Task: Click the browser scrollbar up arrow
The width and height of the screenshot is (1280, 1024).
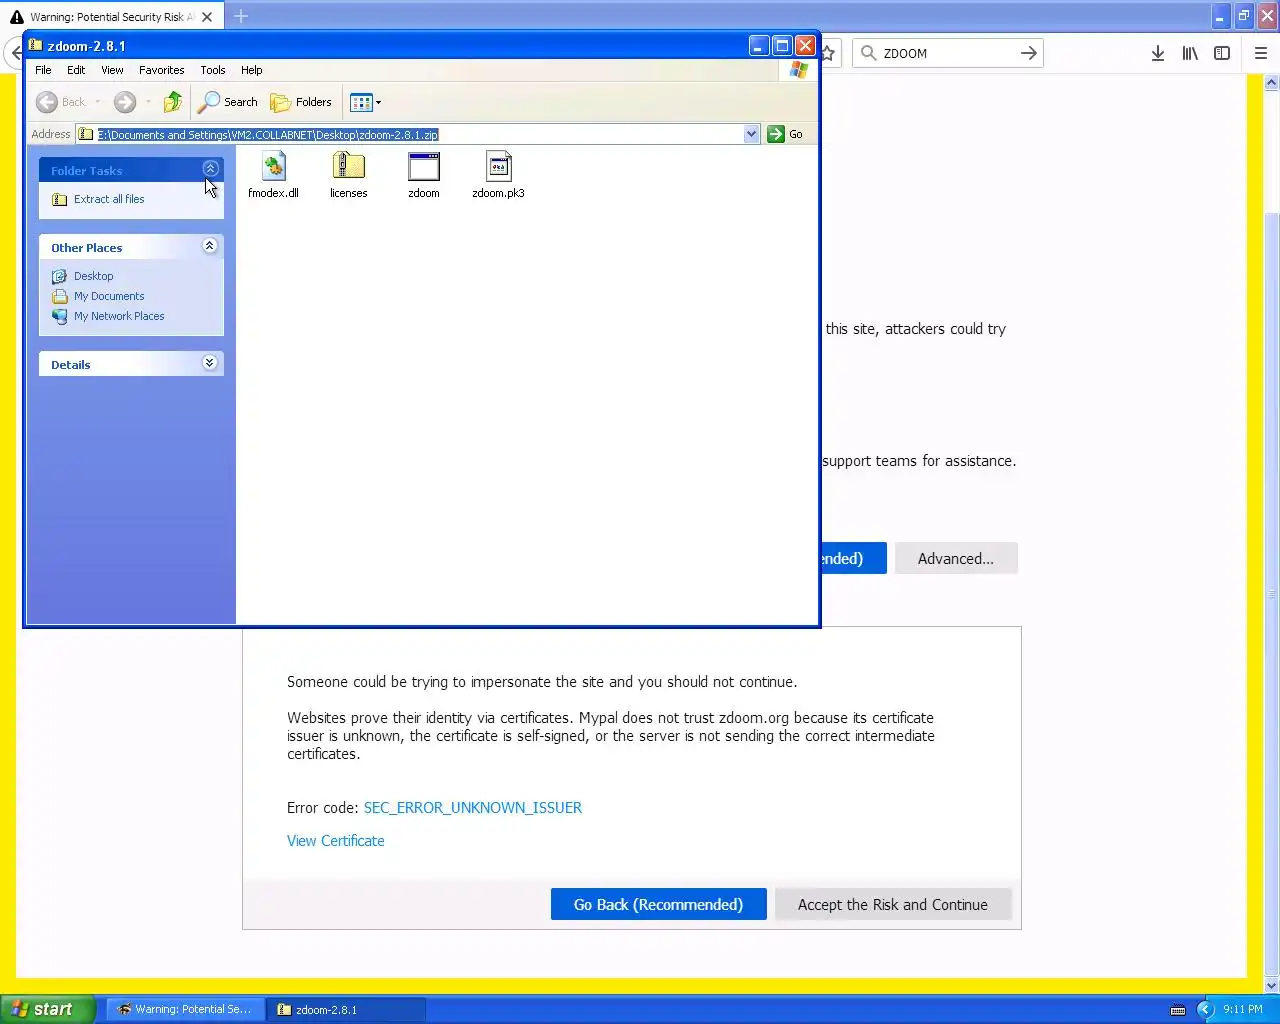Action: click(x=1272, y=84)
